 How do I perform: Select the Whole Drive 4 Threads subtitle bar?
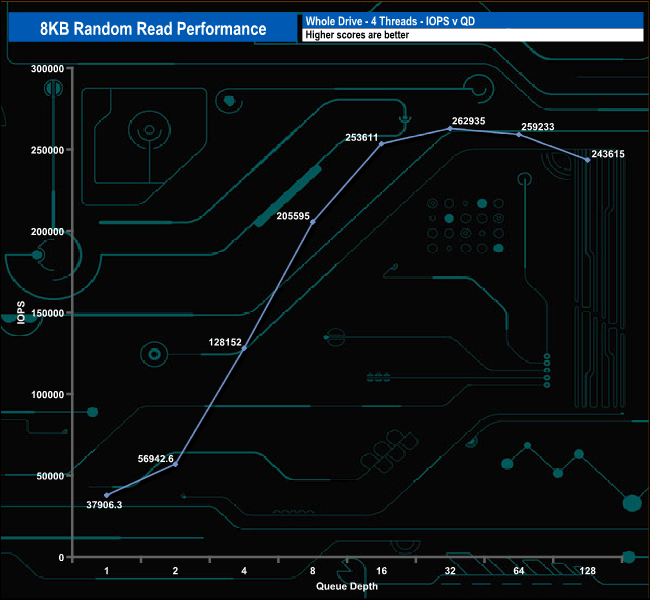click(471, 20)
